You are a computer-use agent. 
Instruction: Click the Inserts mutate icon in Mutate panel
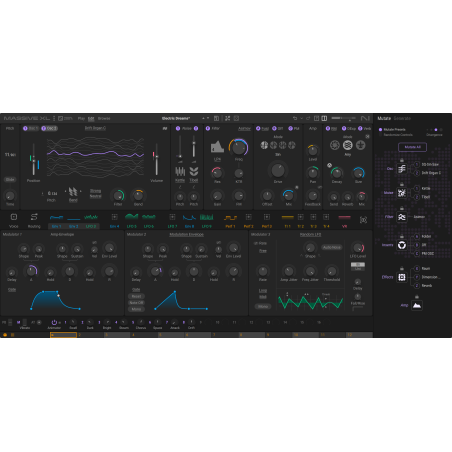coord(402,245)
